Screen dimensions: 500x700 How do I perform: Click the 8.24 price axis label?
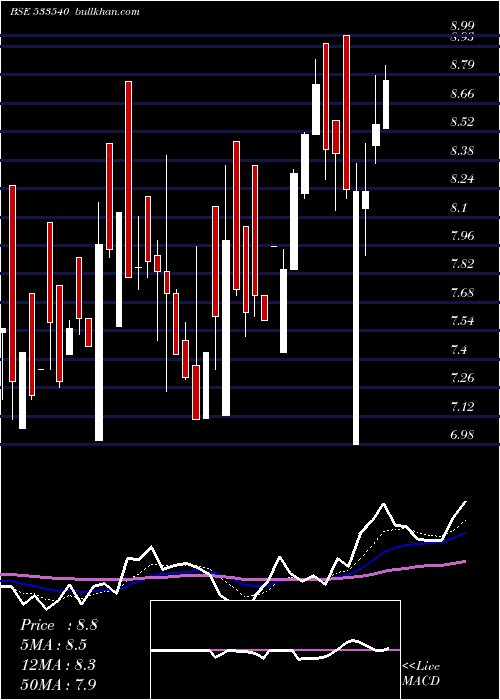[x=462, y=179]
